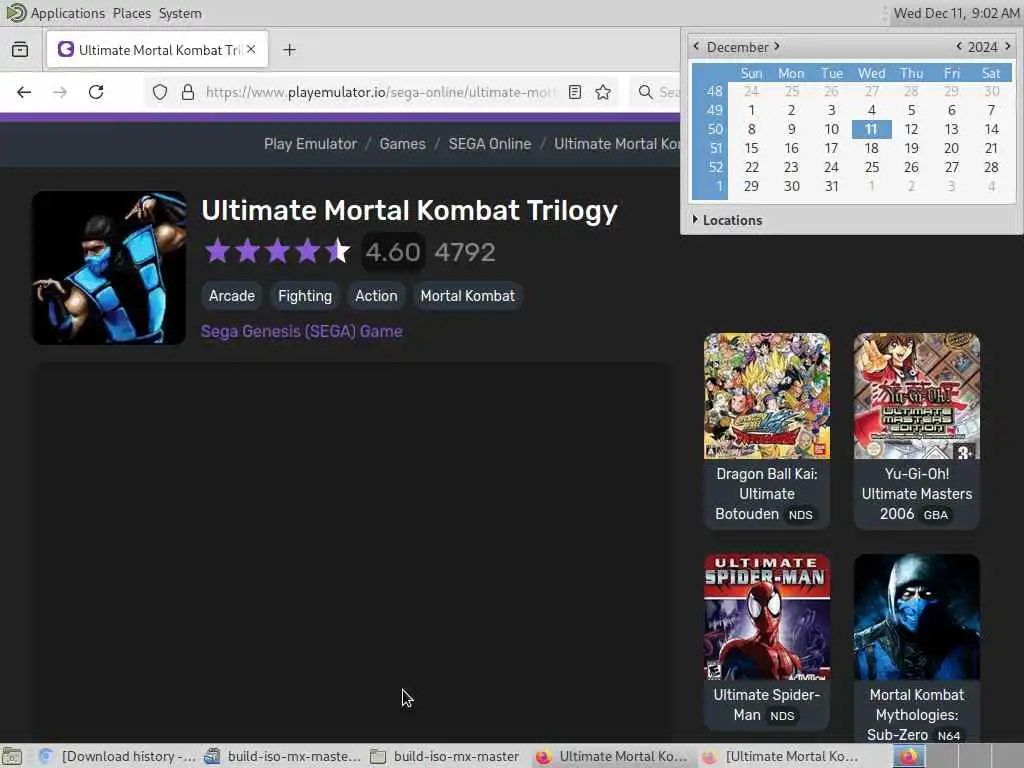Viewport: 1024px width, 768px height.
Task: Rate the game with the third star
Action: point(278,251)
